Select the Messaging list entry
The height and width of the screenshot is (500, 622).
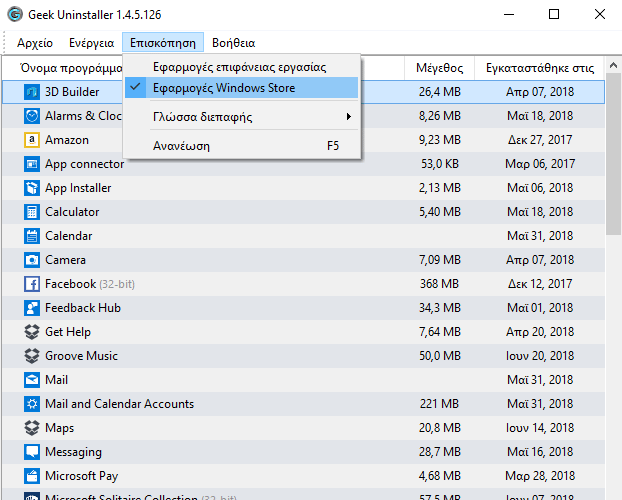pyautogui.click(x=304, y=452)
